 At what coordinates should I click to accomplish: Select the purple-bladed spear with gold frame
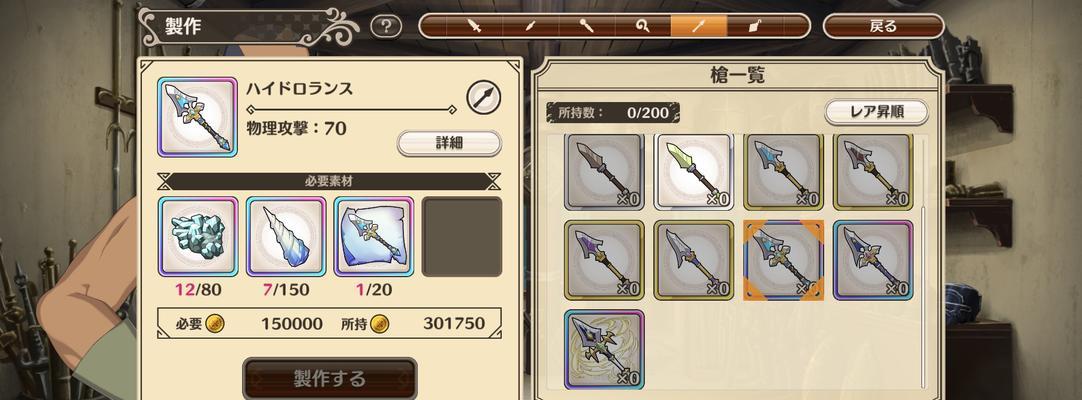pyautogui.click(x=604, y=260)
